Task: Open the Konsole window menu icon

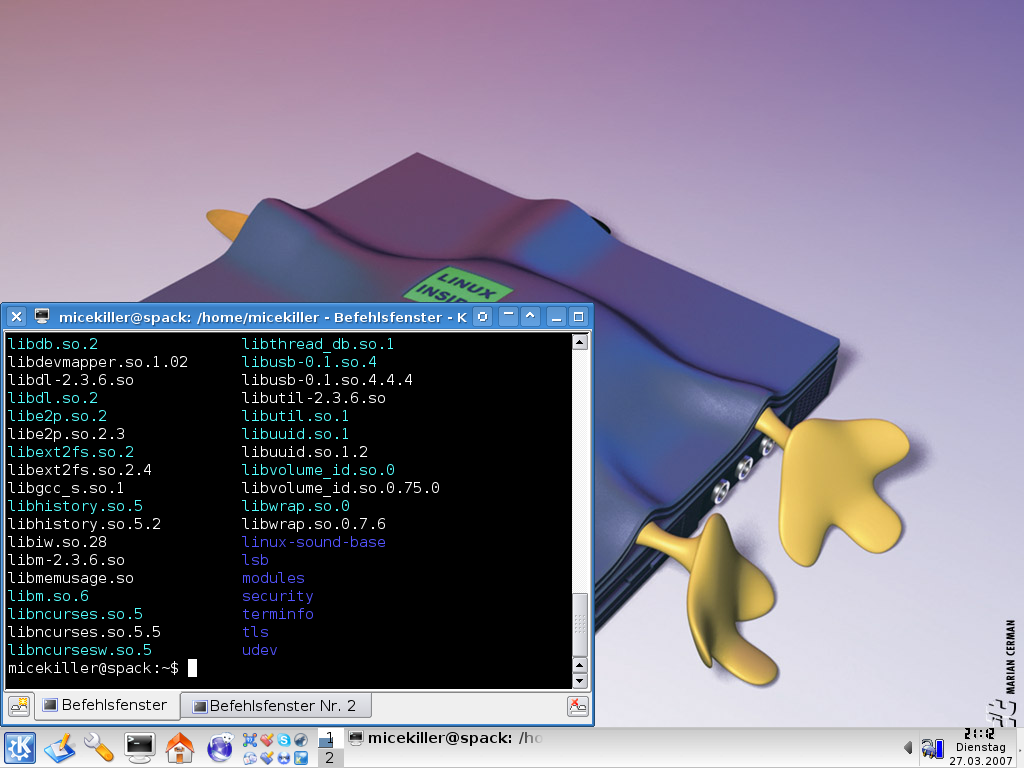Action: click(42, 317)
